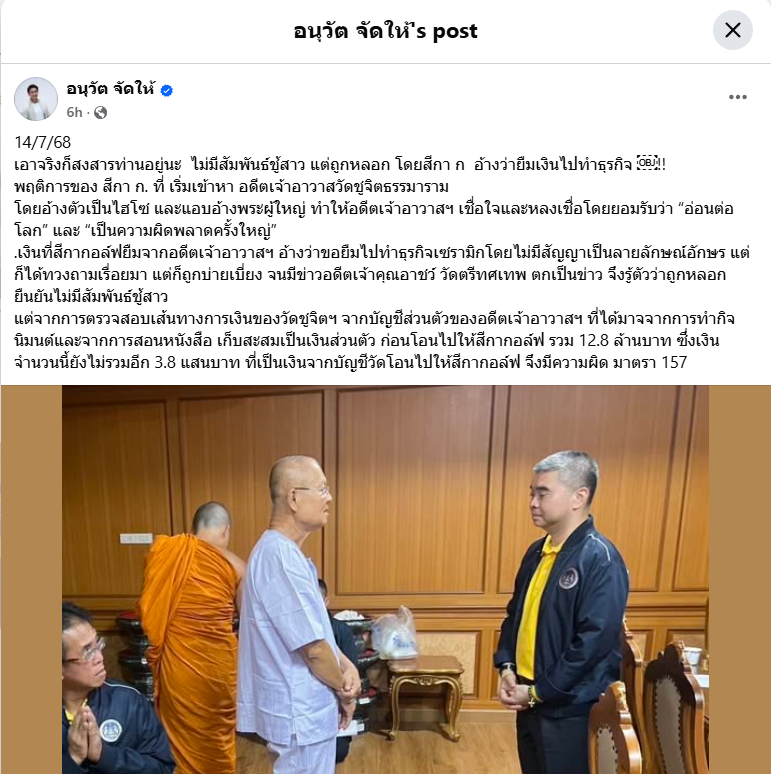Open the three-dot post options menu
This screenshot has height=774, width=771.
(737, 97)
